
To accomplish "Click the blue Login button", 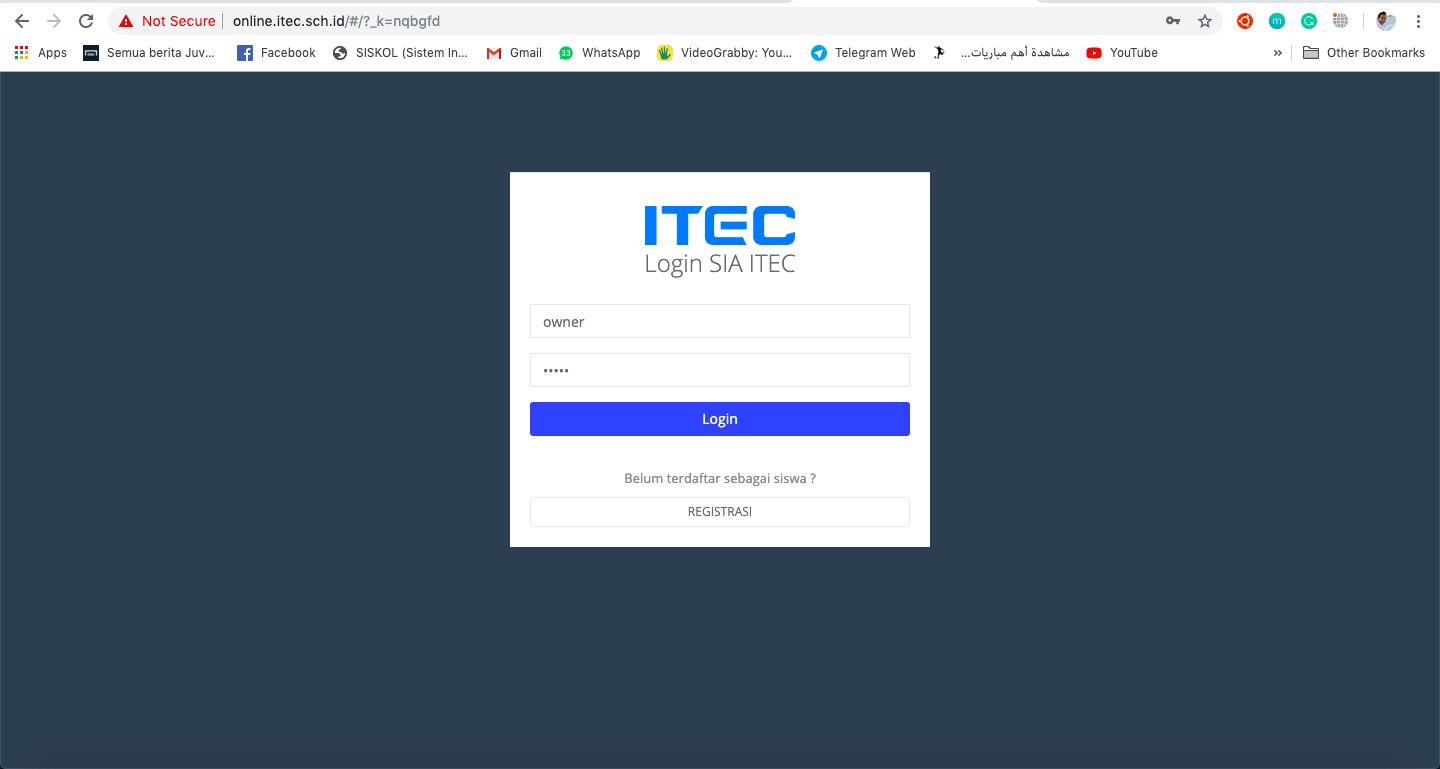I will coord(720,419).
